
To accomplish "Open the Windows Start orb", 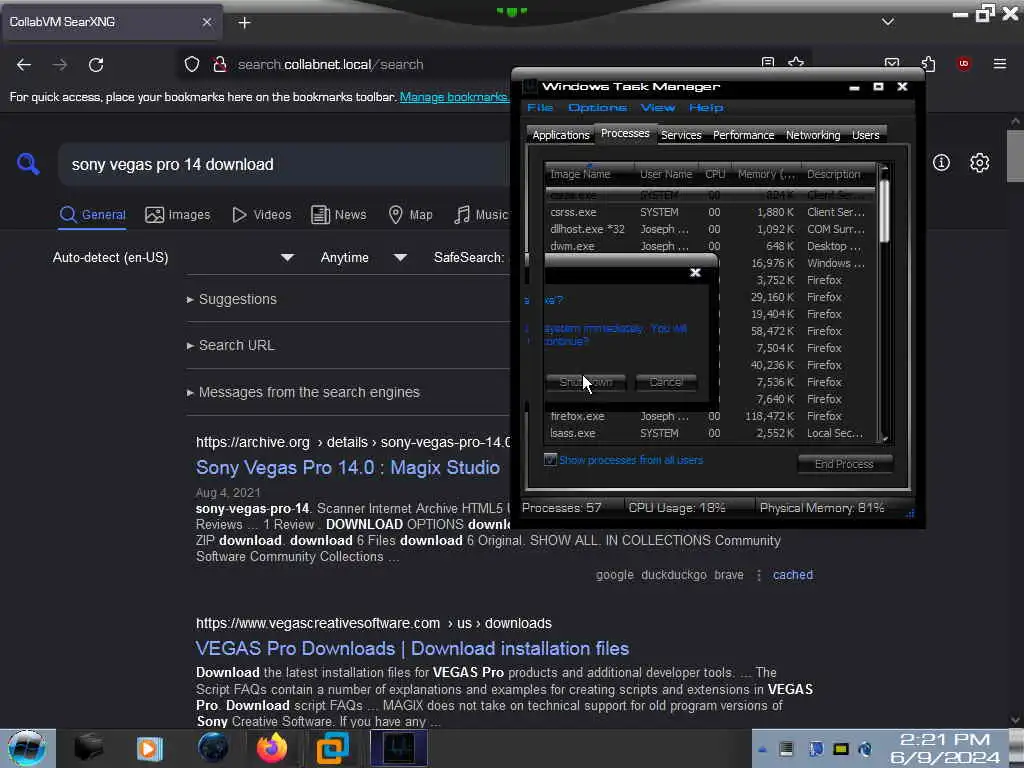I will (x=27, y=748).
